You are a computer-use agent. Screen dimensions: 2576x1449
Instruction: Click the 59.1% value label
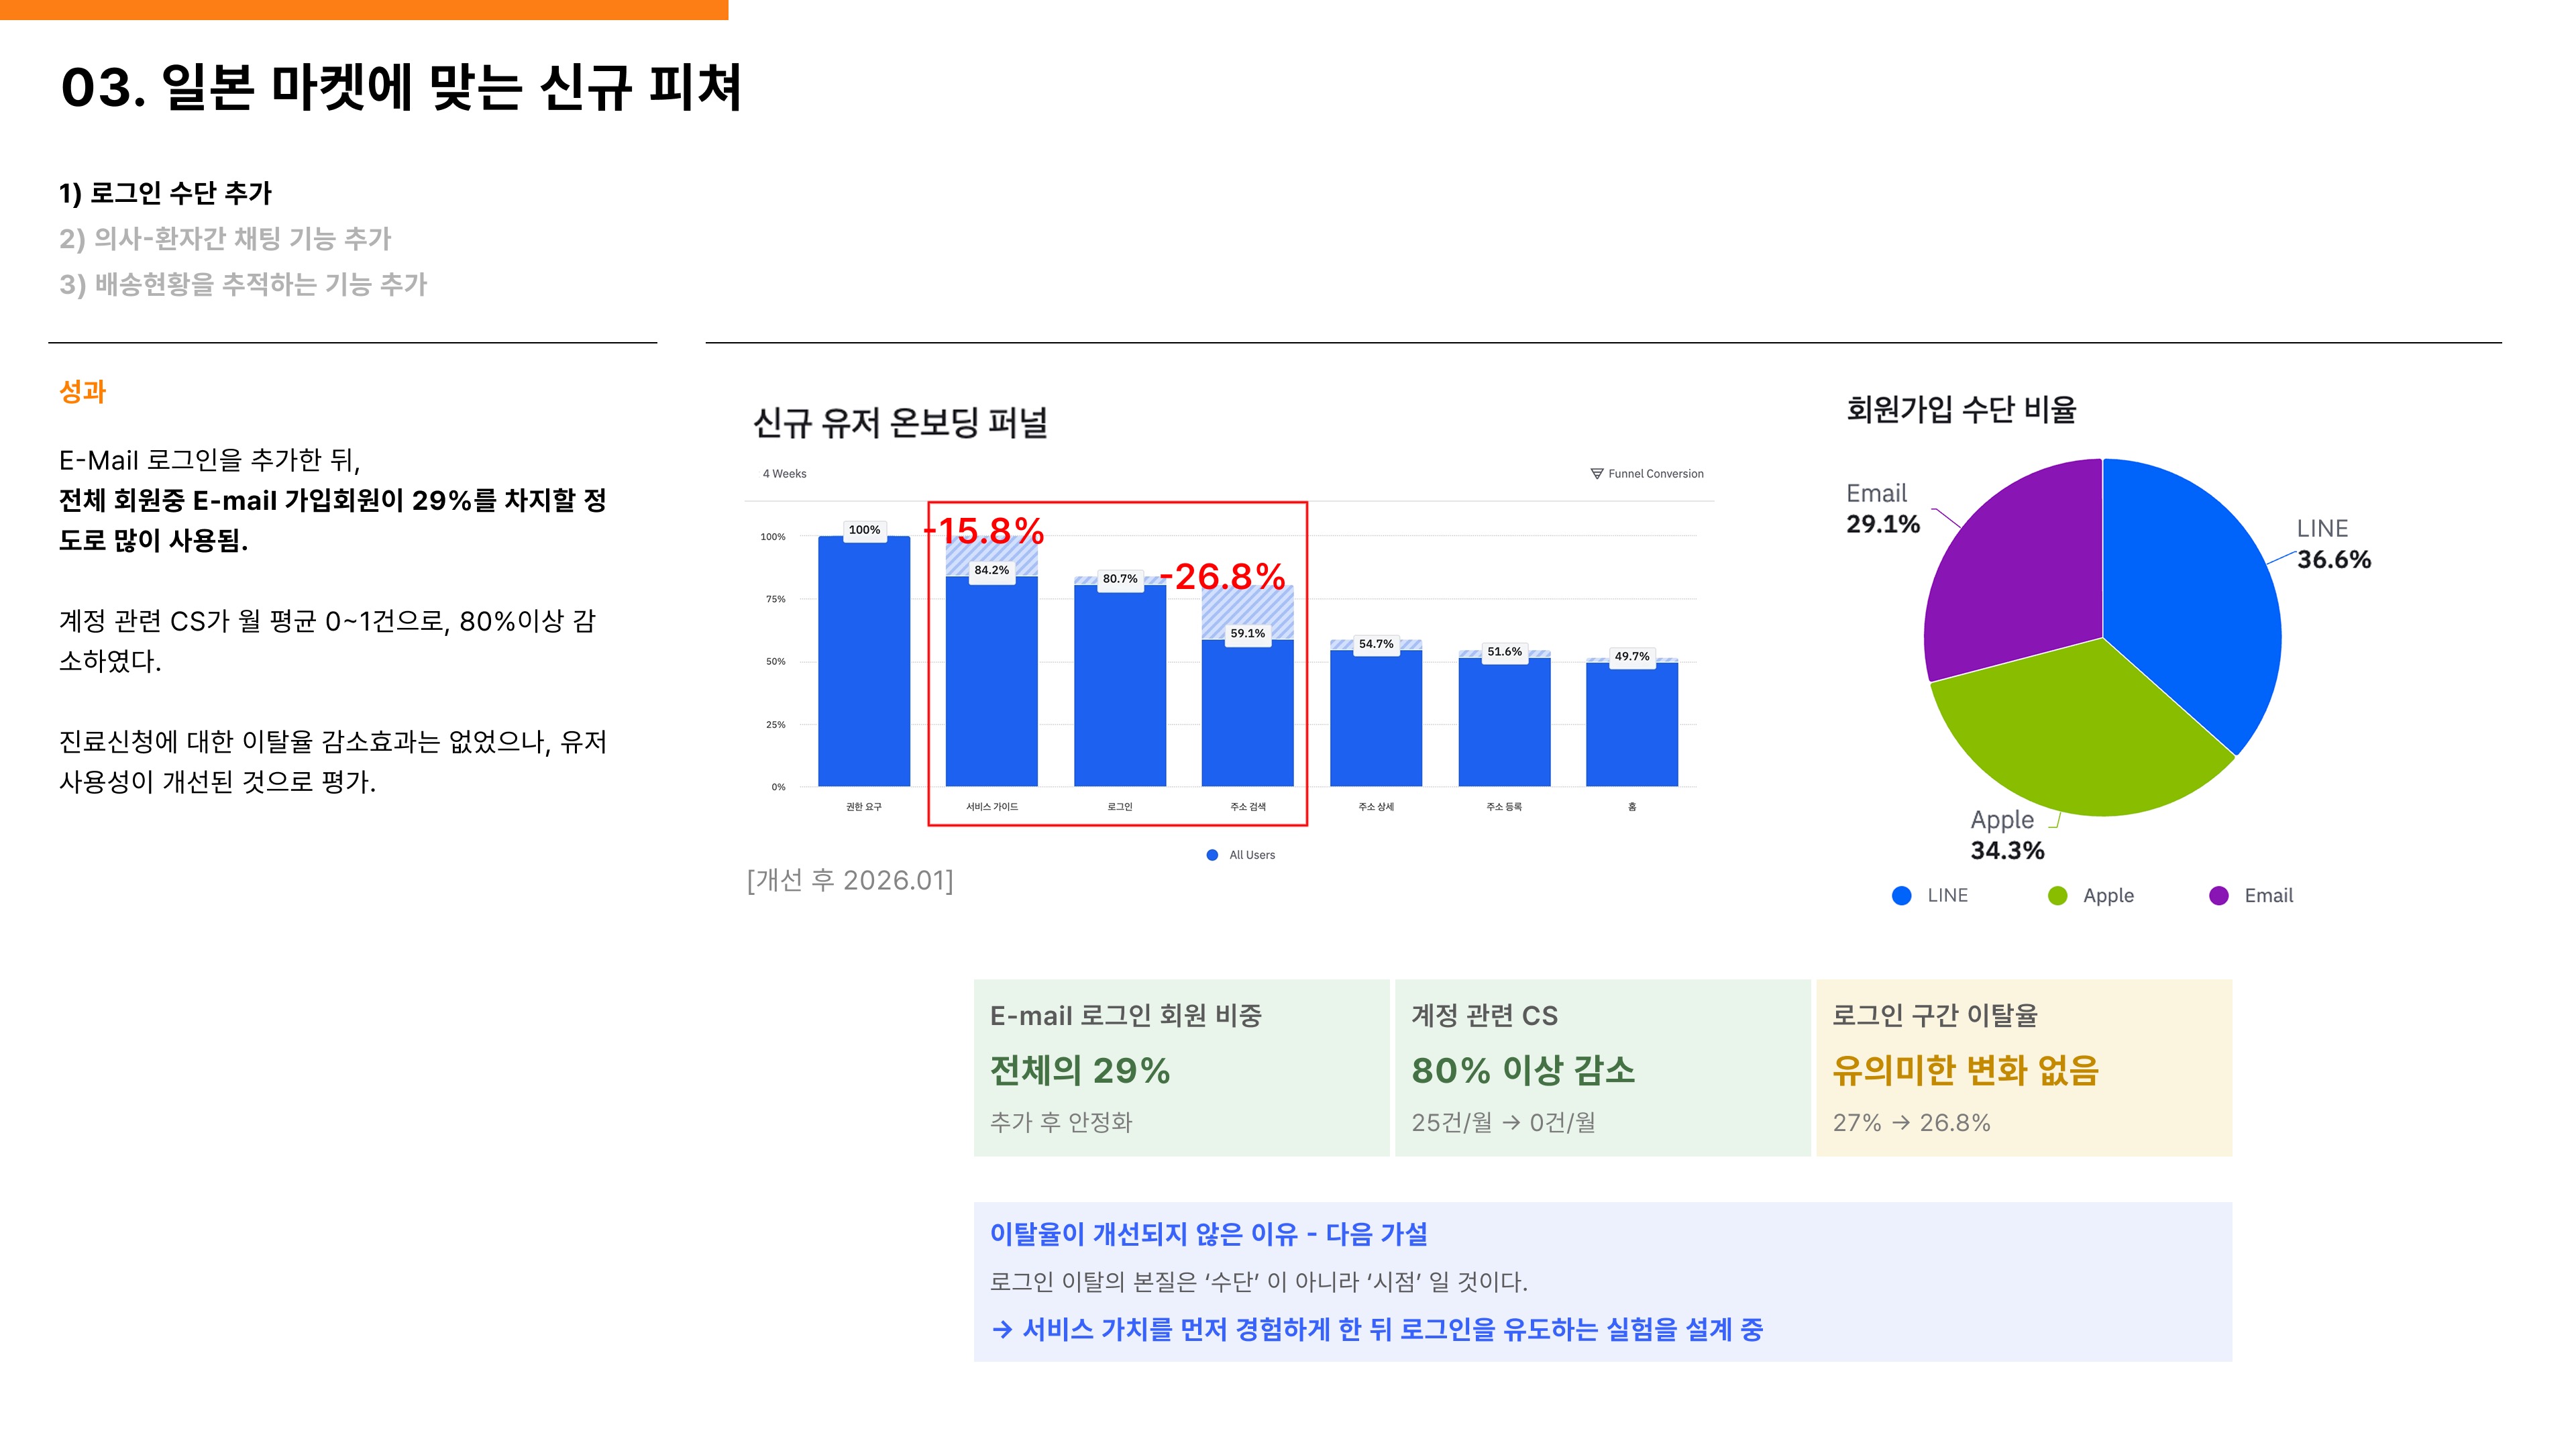click(1247, 633)
